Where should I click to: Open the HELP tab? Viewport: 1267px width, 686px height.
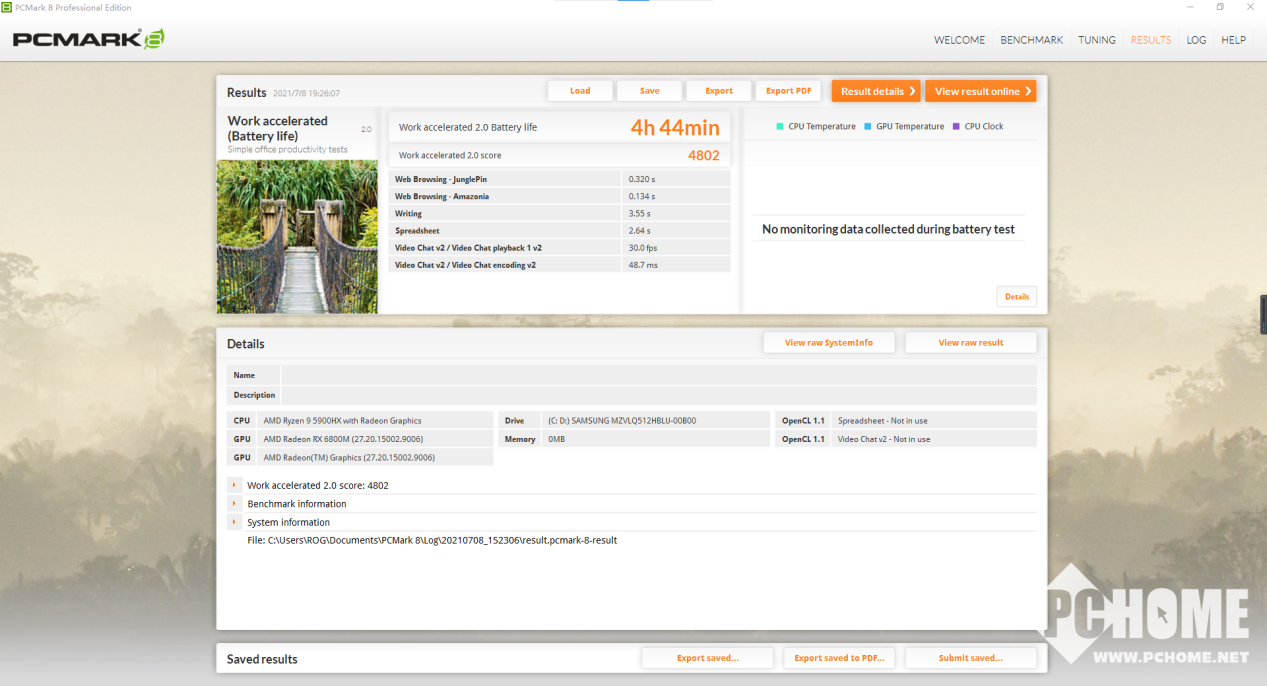pyautogui.click(x=1233, y=40)
